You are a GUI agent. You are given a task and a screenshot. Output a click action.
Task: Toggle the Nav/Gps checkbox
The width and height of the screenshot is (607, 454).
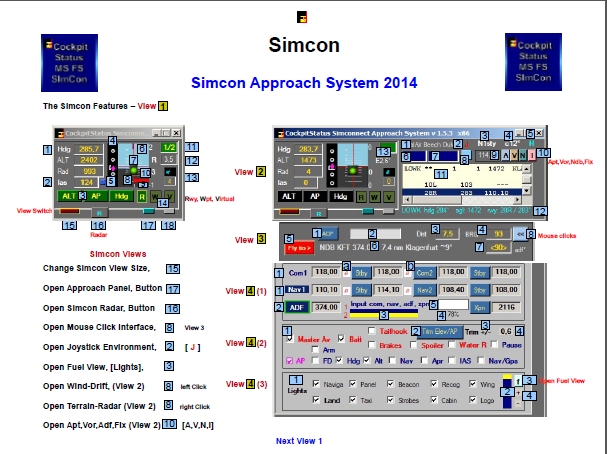pyautogui.click(x=481, y=361)
